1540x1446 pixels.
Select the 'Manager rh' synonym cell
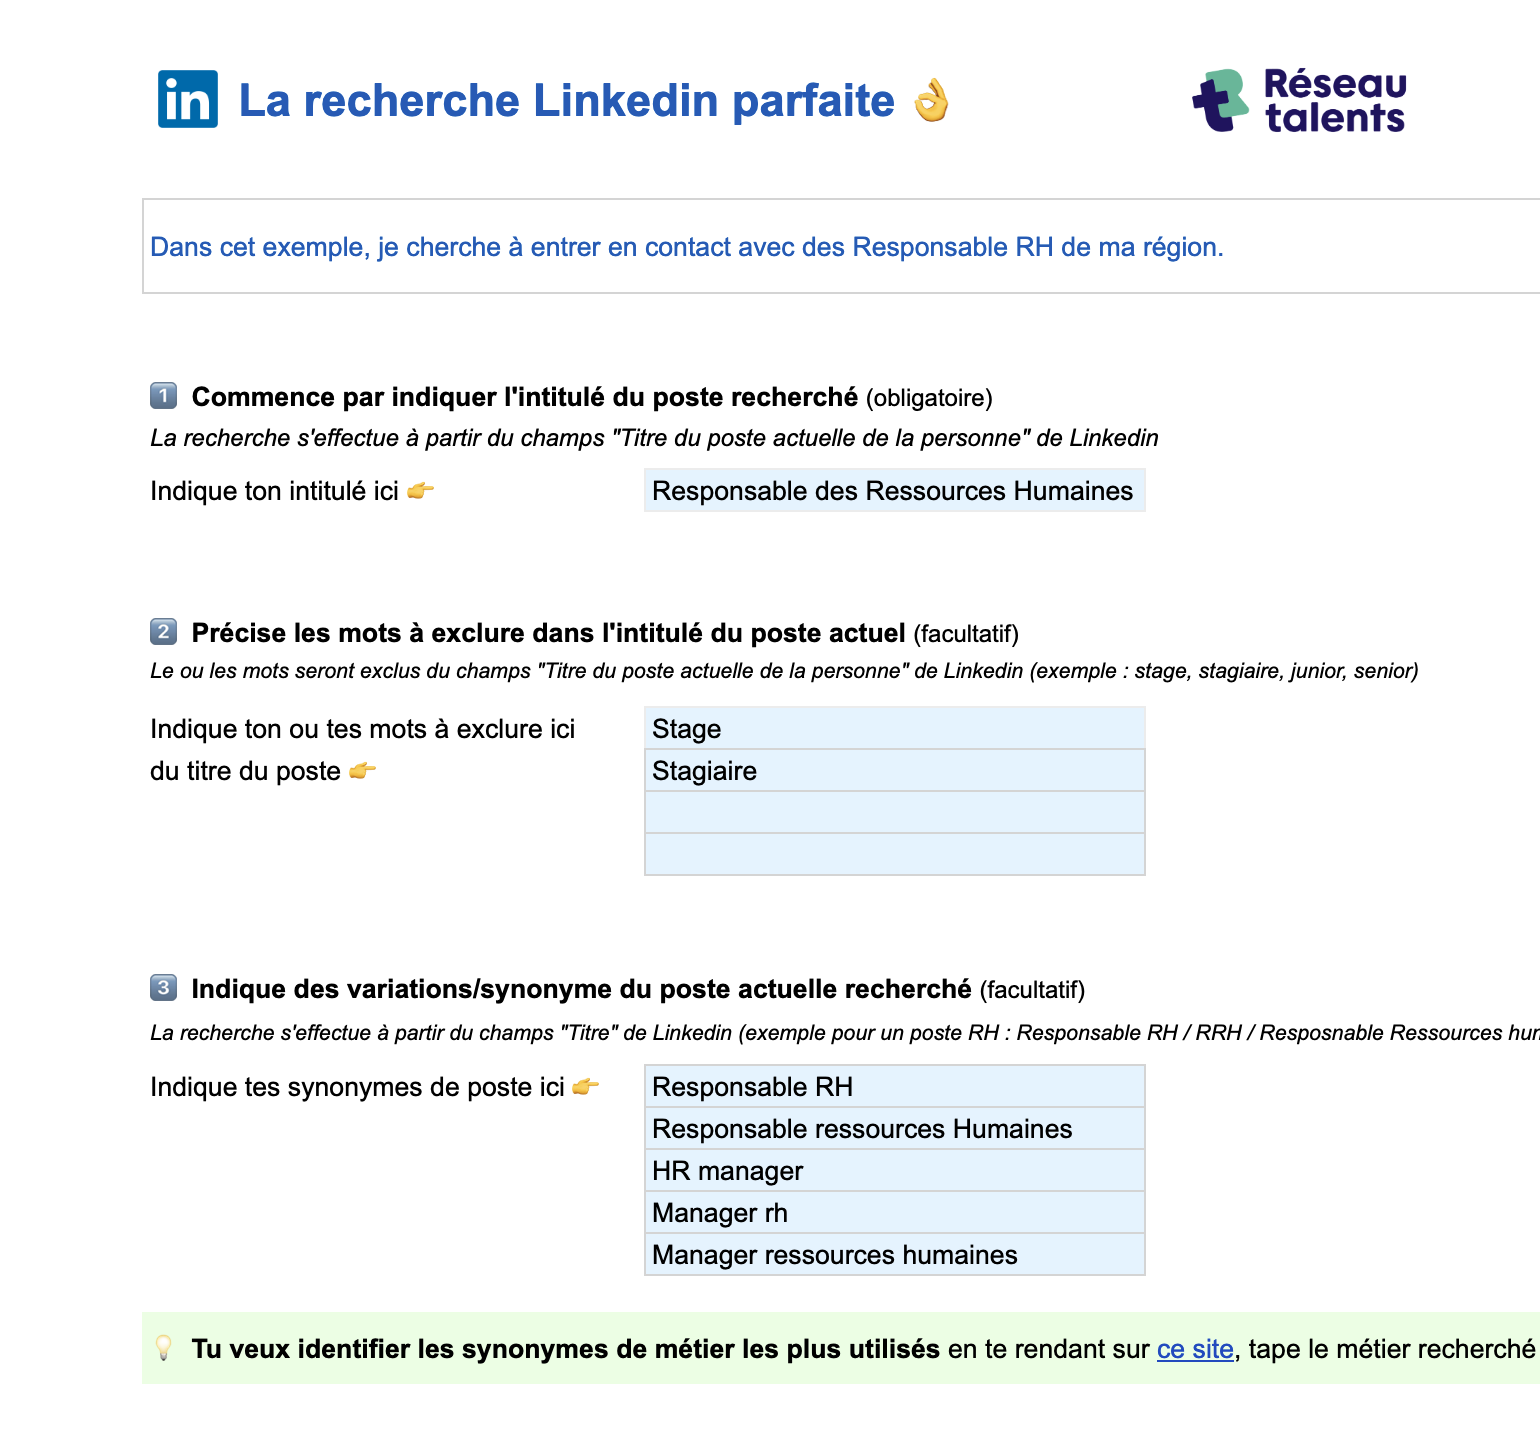click(x=894, y=1213)
